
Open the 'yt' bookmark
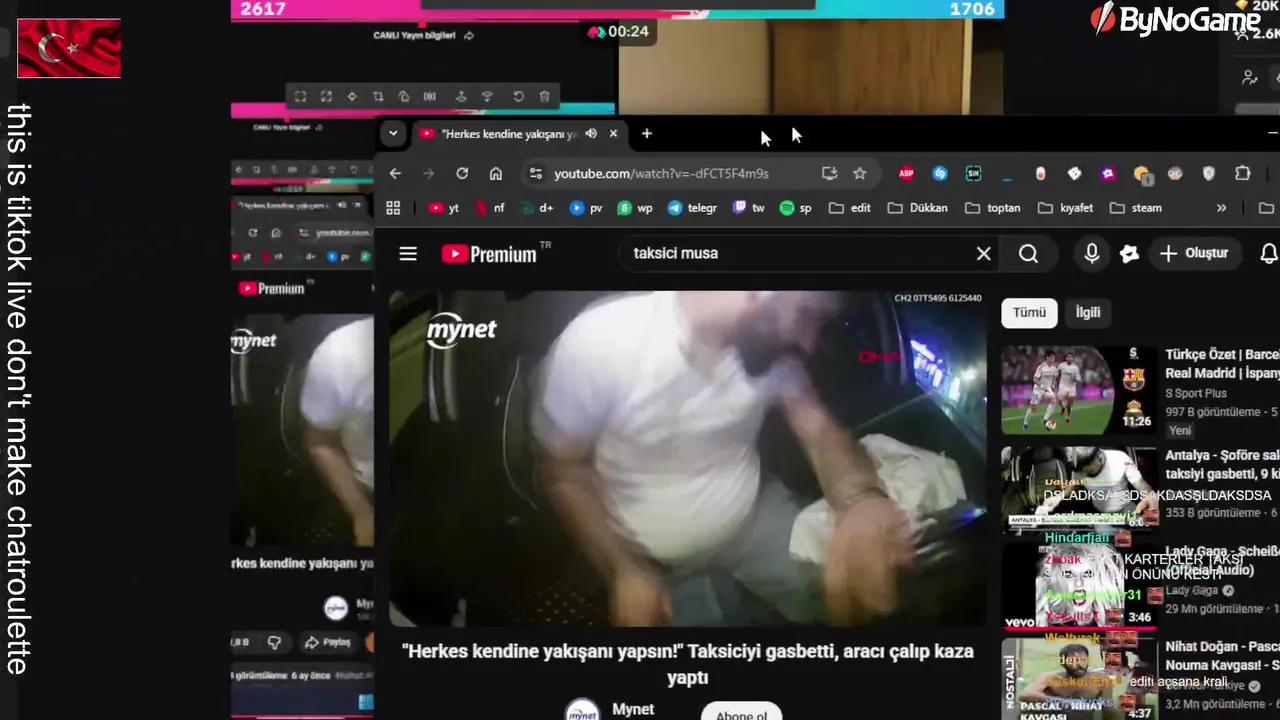click(x=445, y=208)
